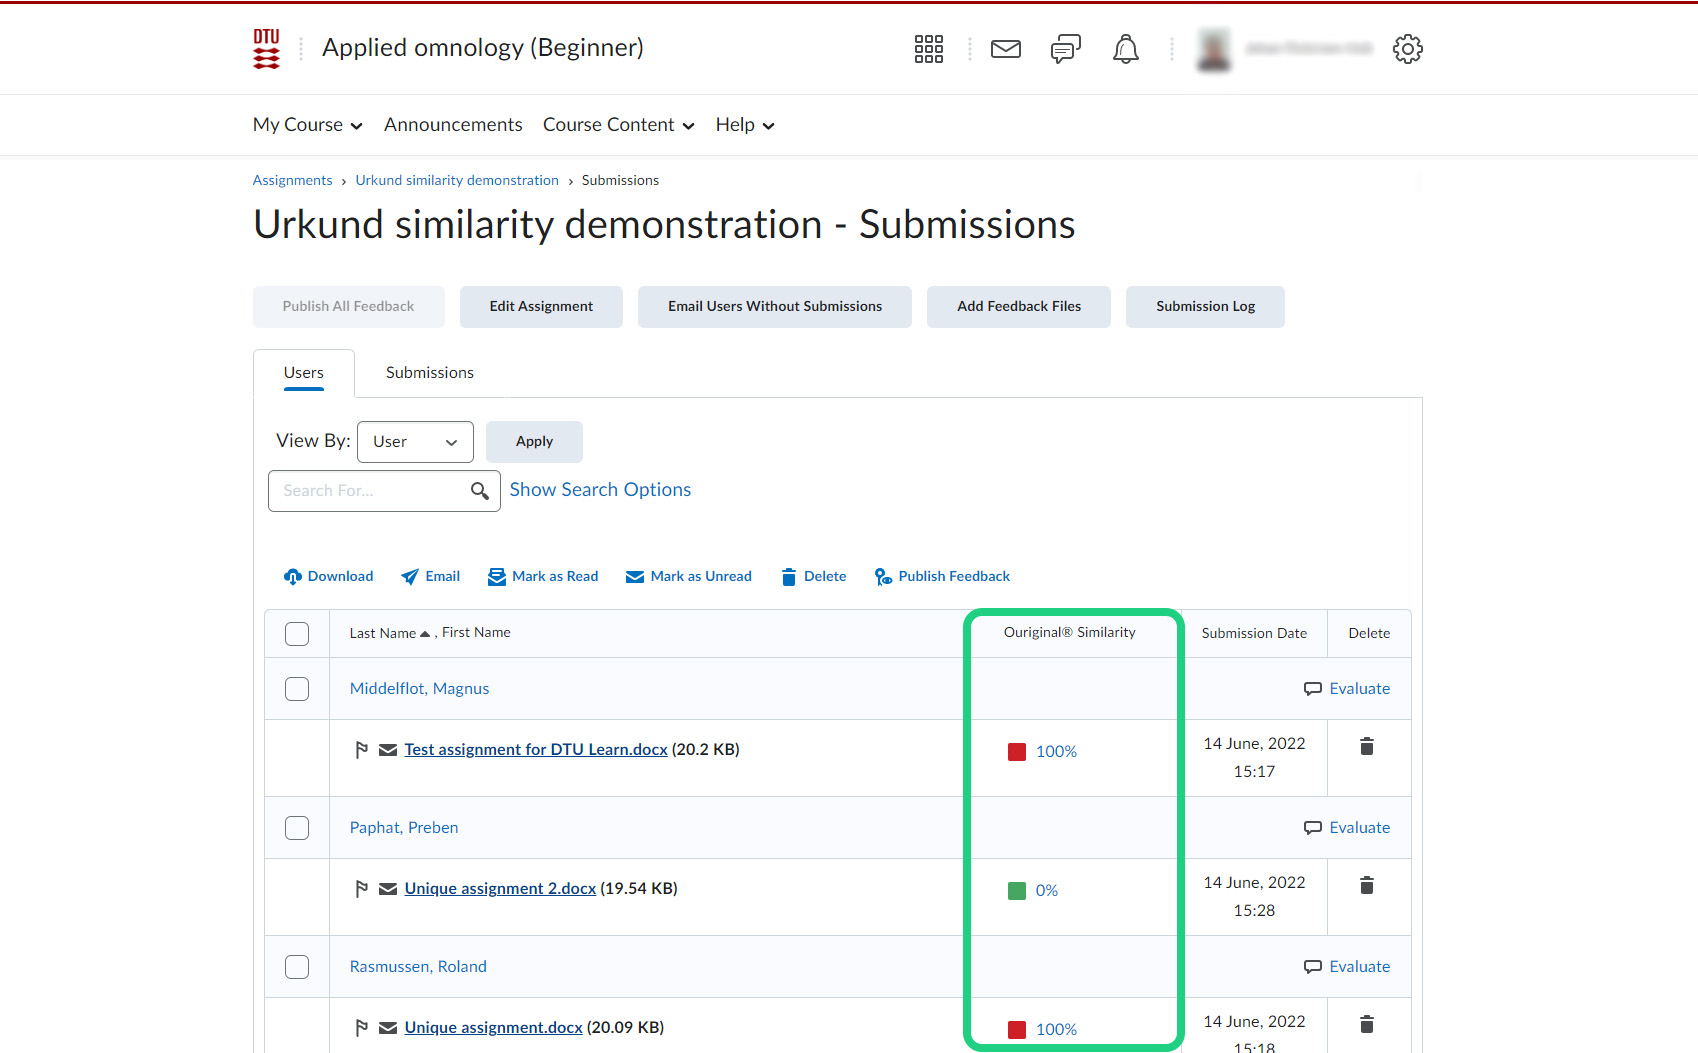Click the search magnifying glass icon
The image size is (1698, 1053).
[x=480, y=491]
